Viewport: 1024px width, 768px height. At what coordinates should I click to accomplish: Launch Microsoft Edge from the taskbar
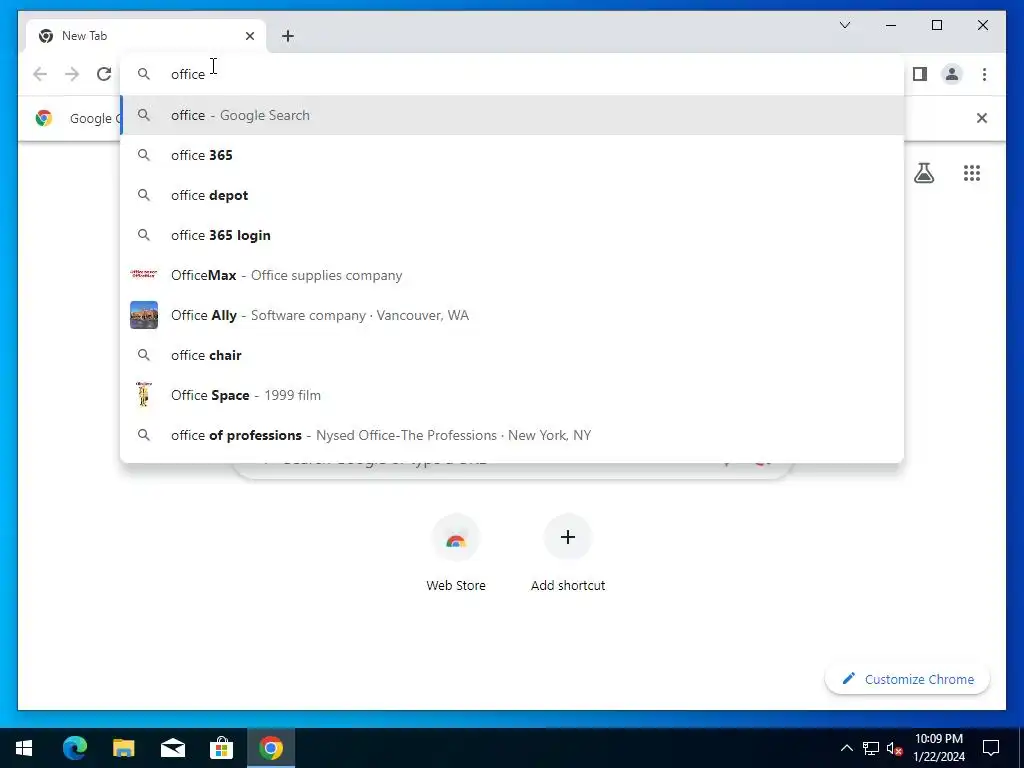click(74, 748)
